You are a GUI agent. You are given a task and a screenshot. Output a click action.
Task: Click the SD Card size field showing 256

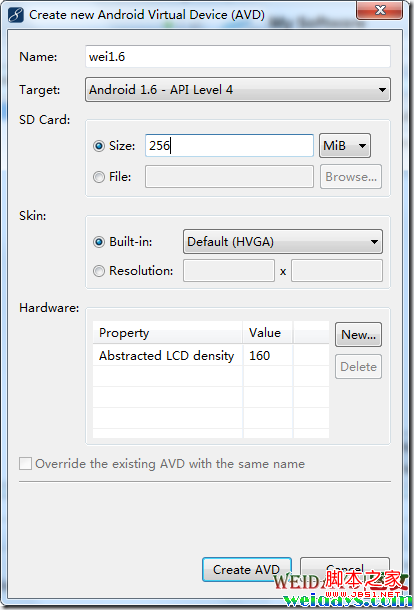click(x=230, y=146)
